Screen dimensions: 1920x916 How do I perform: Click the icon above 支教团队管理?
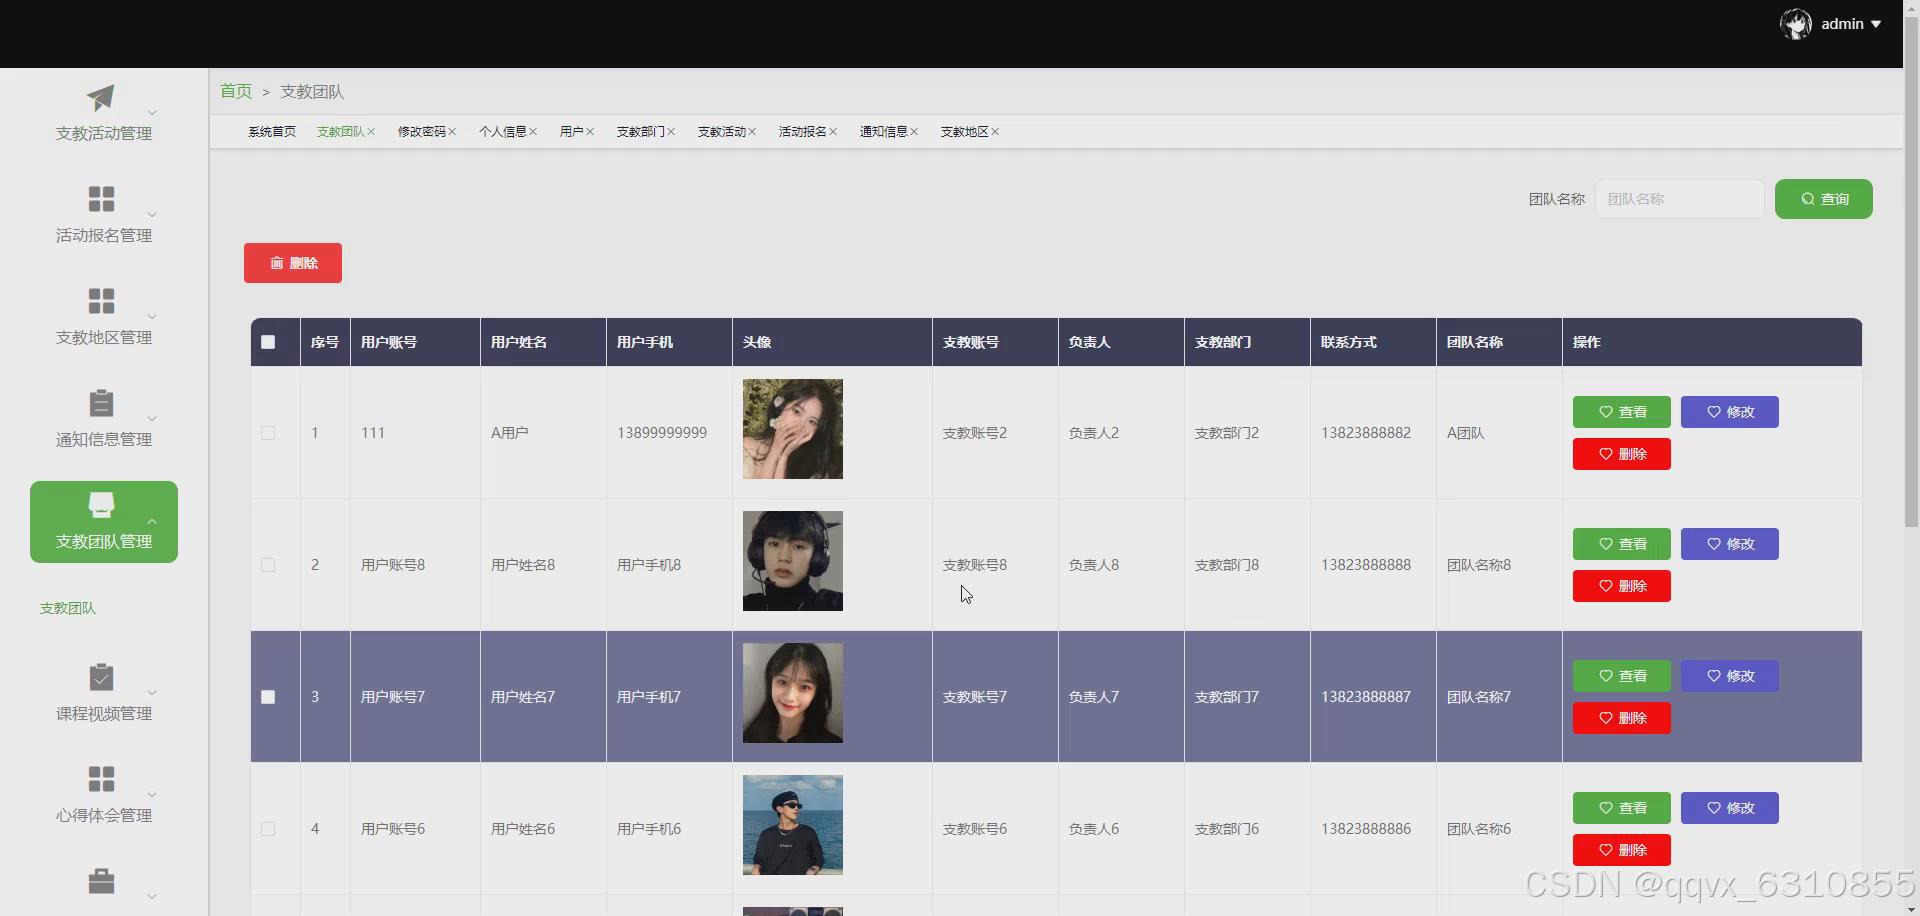pyautogui.click(x=101, y=504)
